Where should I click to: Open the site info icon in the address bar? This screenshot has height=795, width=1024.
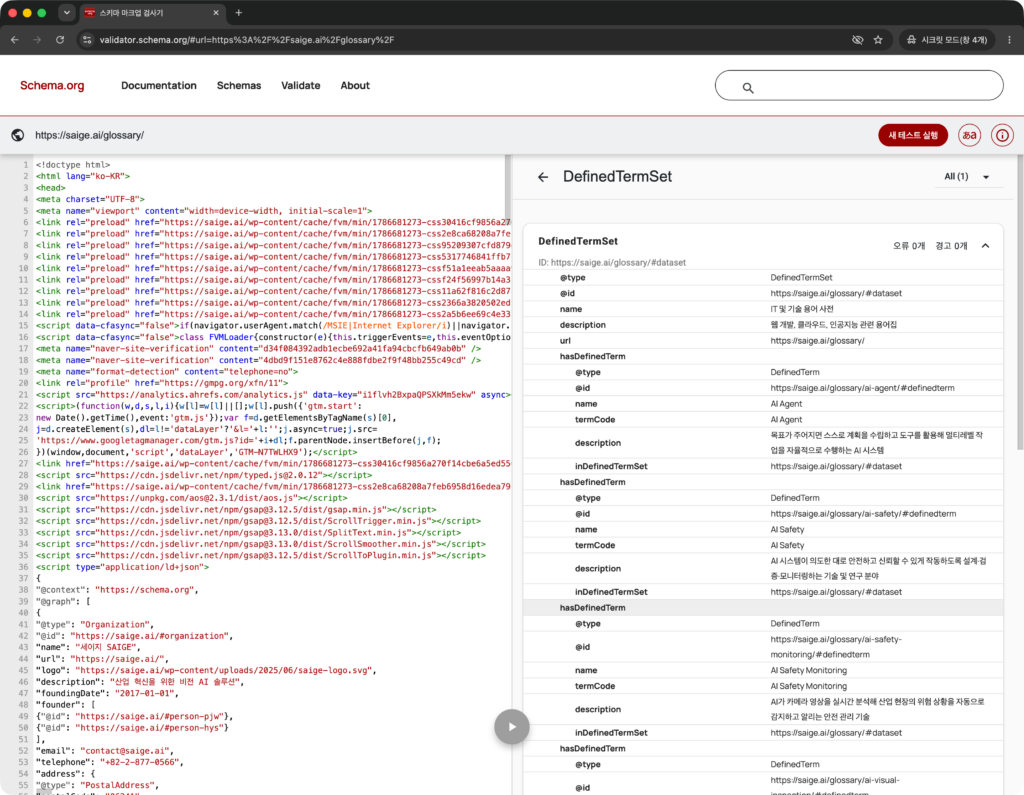coord(87,40)
